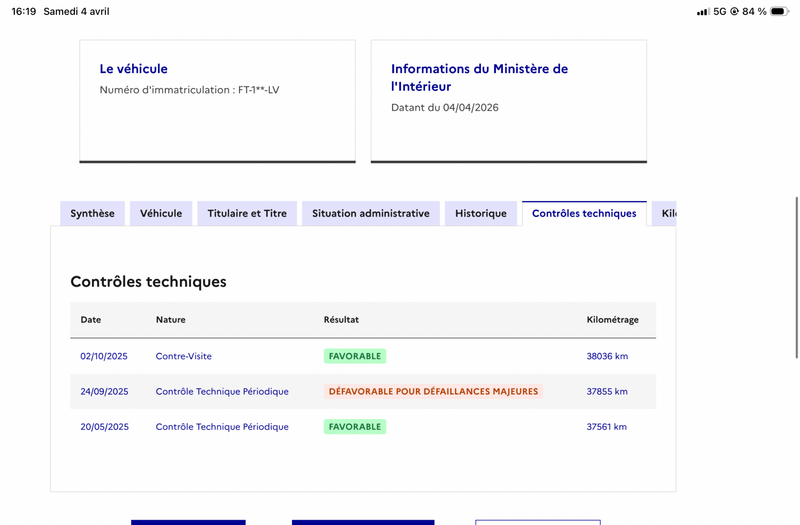Click Informations du Ministère de l'Intérieur heading
This screenshot has height=525, width=800.
coord(480,78)
